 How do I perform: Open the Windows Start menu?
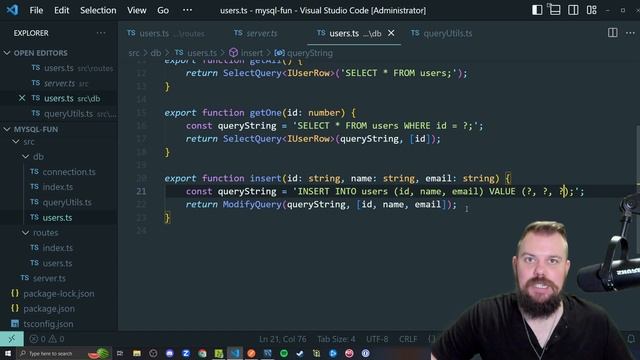(x=8, y=353)
